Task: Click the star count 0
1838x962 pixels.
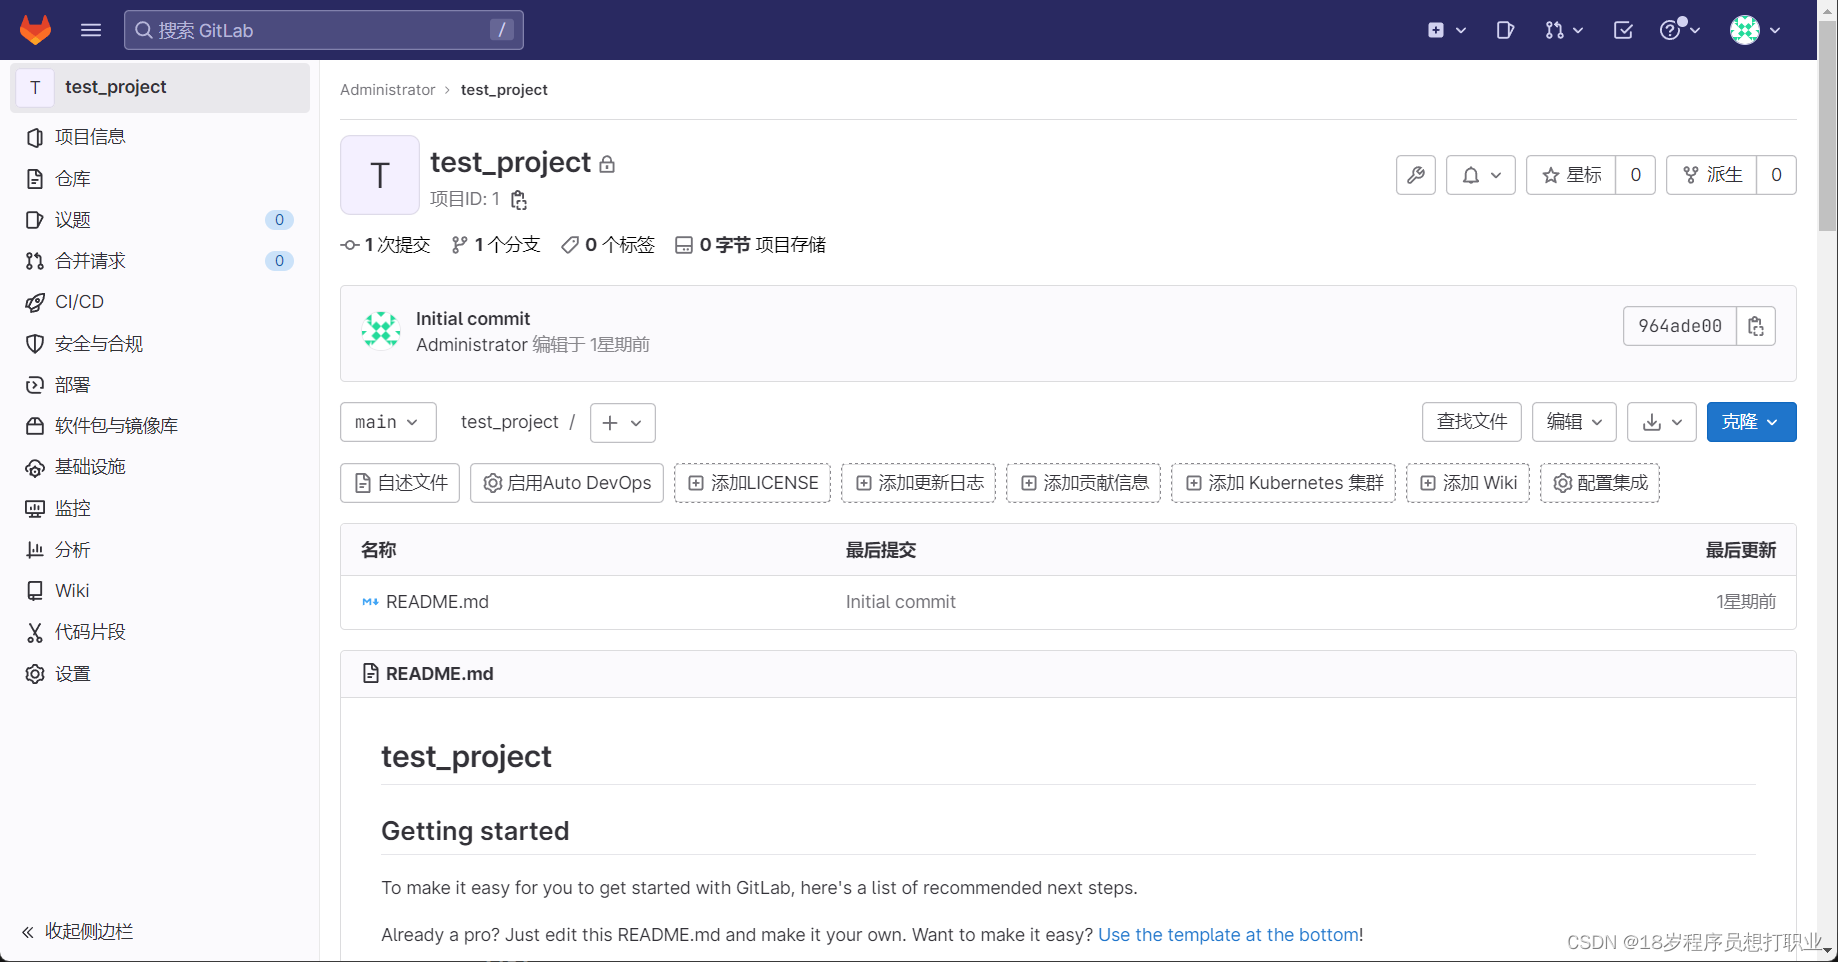Action: coord(1636,175)
